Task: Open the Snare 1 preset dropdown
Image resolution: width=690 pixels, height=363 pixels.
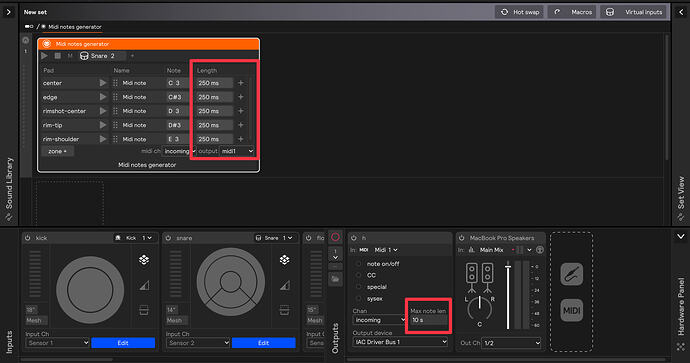Action: 274,238
